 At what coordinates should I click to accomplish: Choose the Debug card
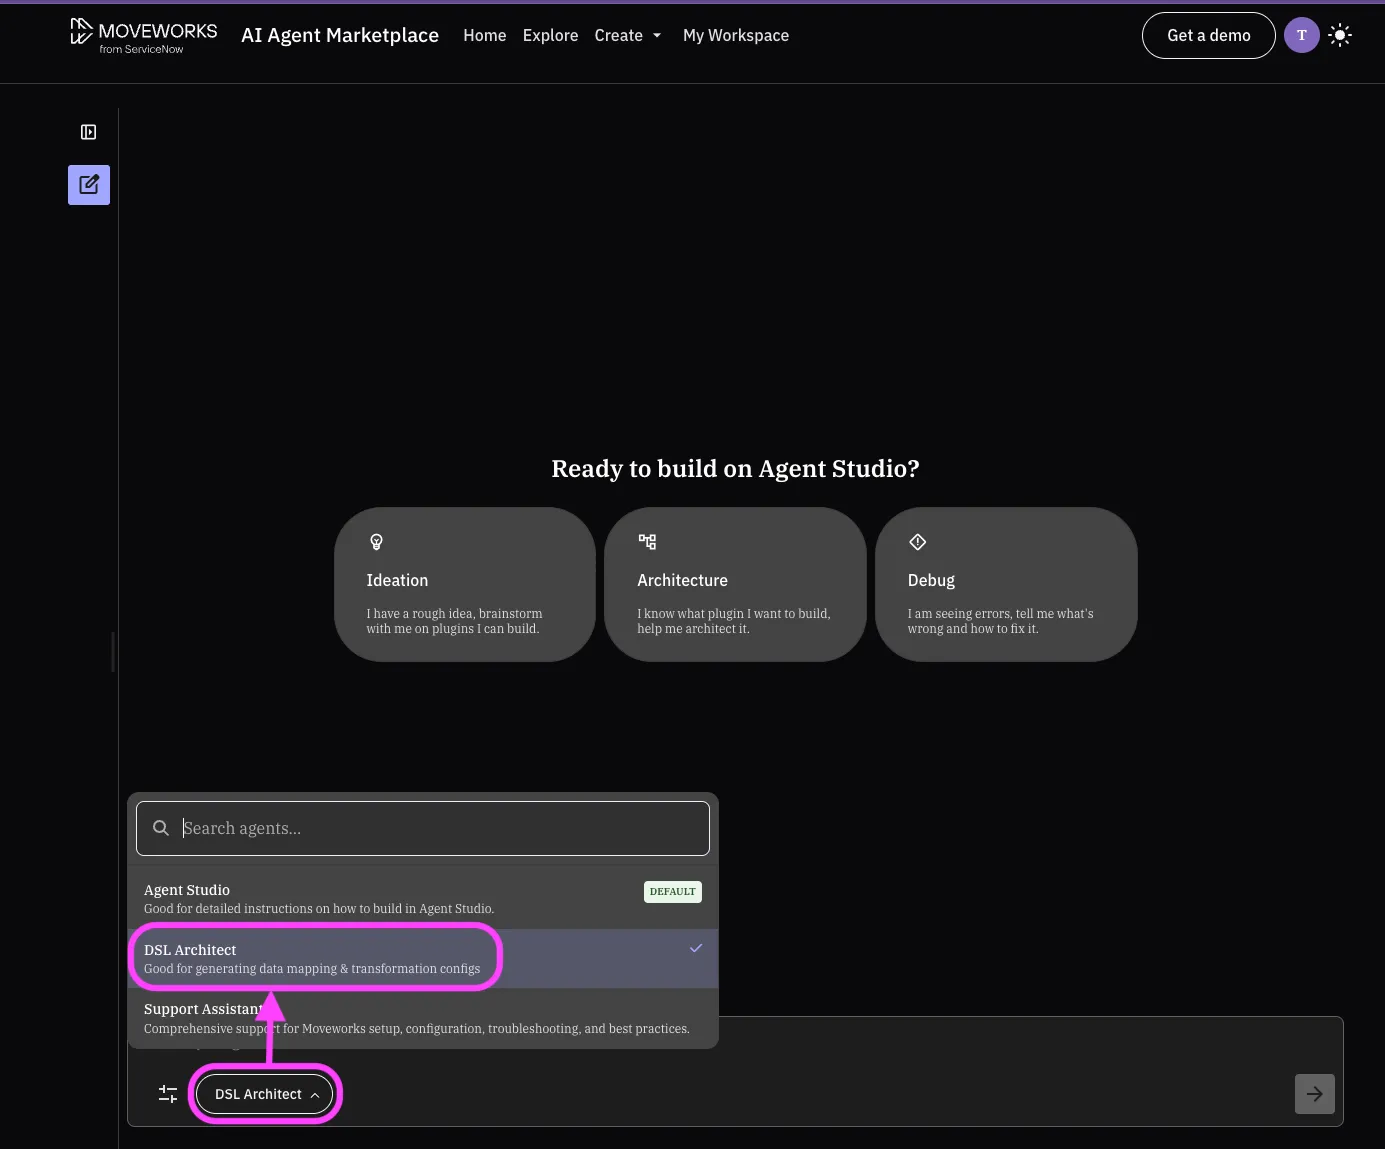(1006, 584)
